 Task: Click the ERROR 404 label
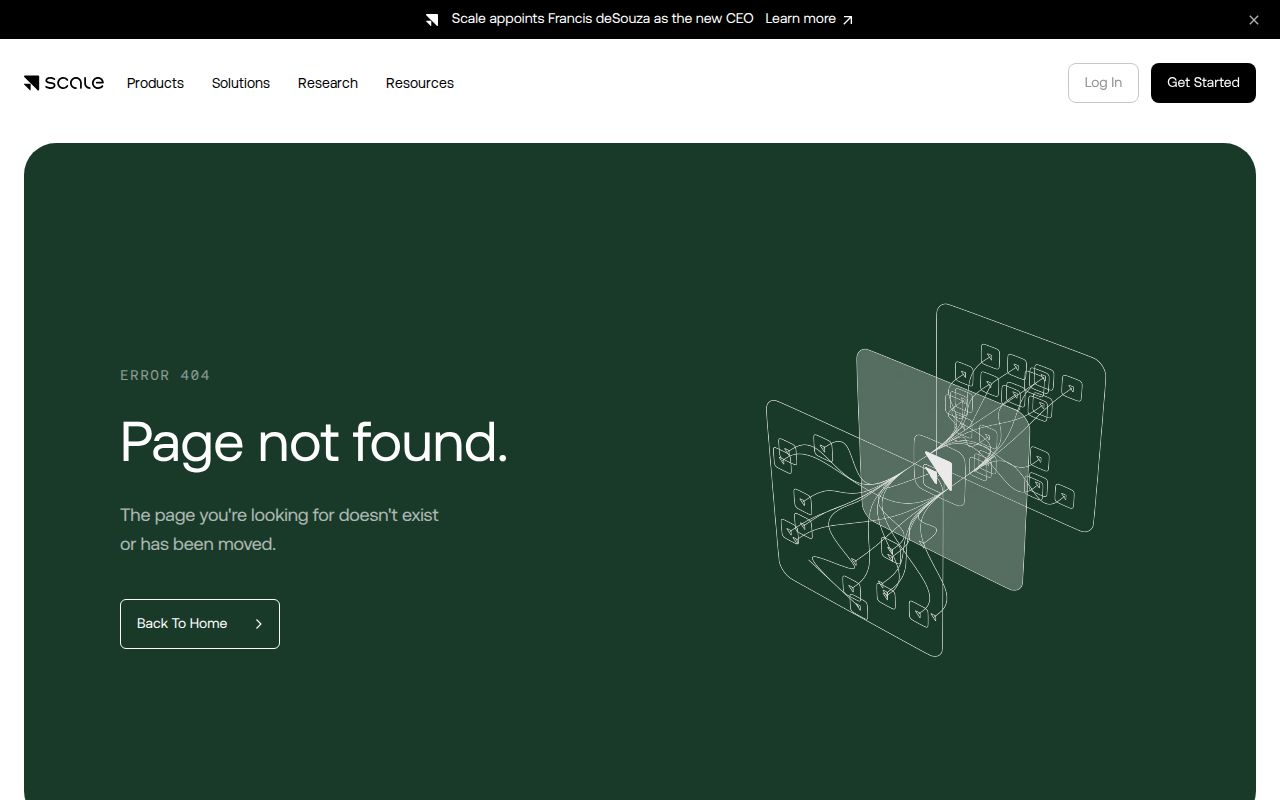coord(165,375)
